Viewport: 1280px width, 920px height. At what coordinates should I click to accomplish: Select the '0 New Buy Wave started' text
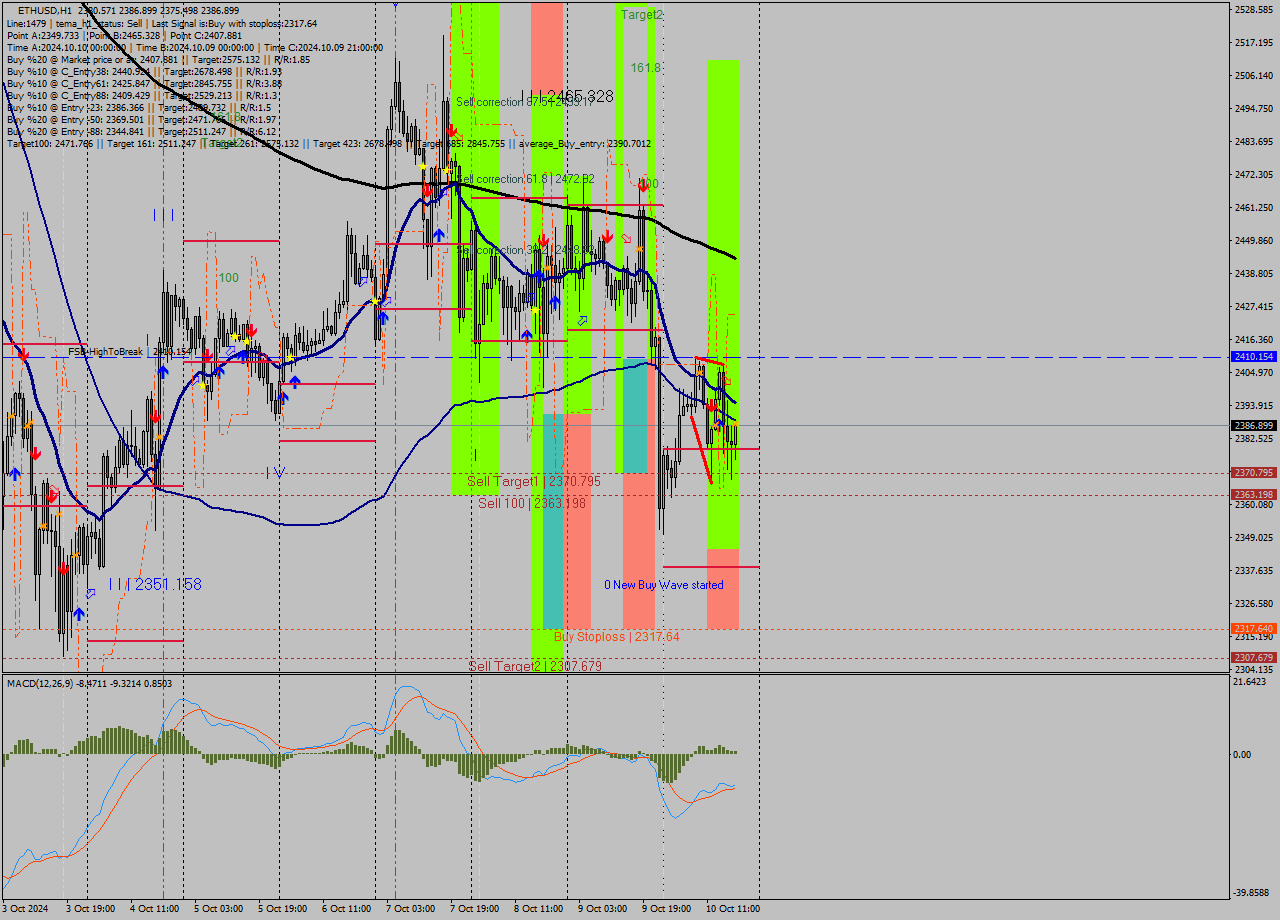[663, 585]
